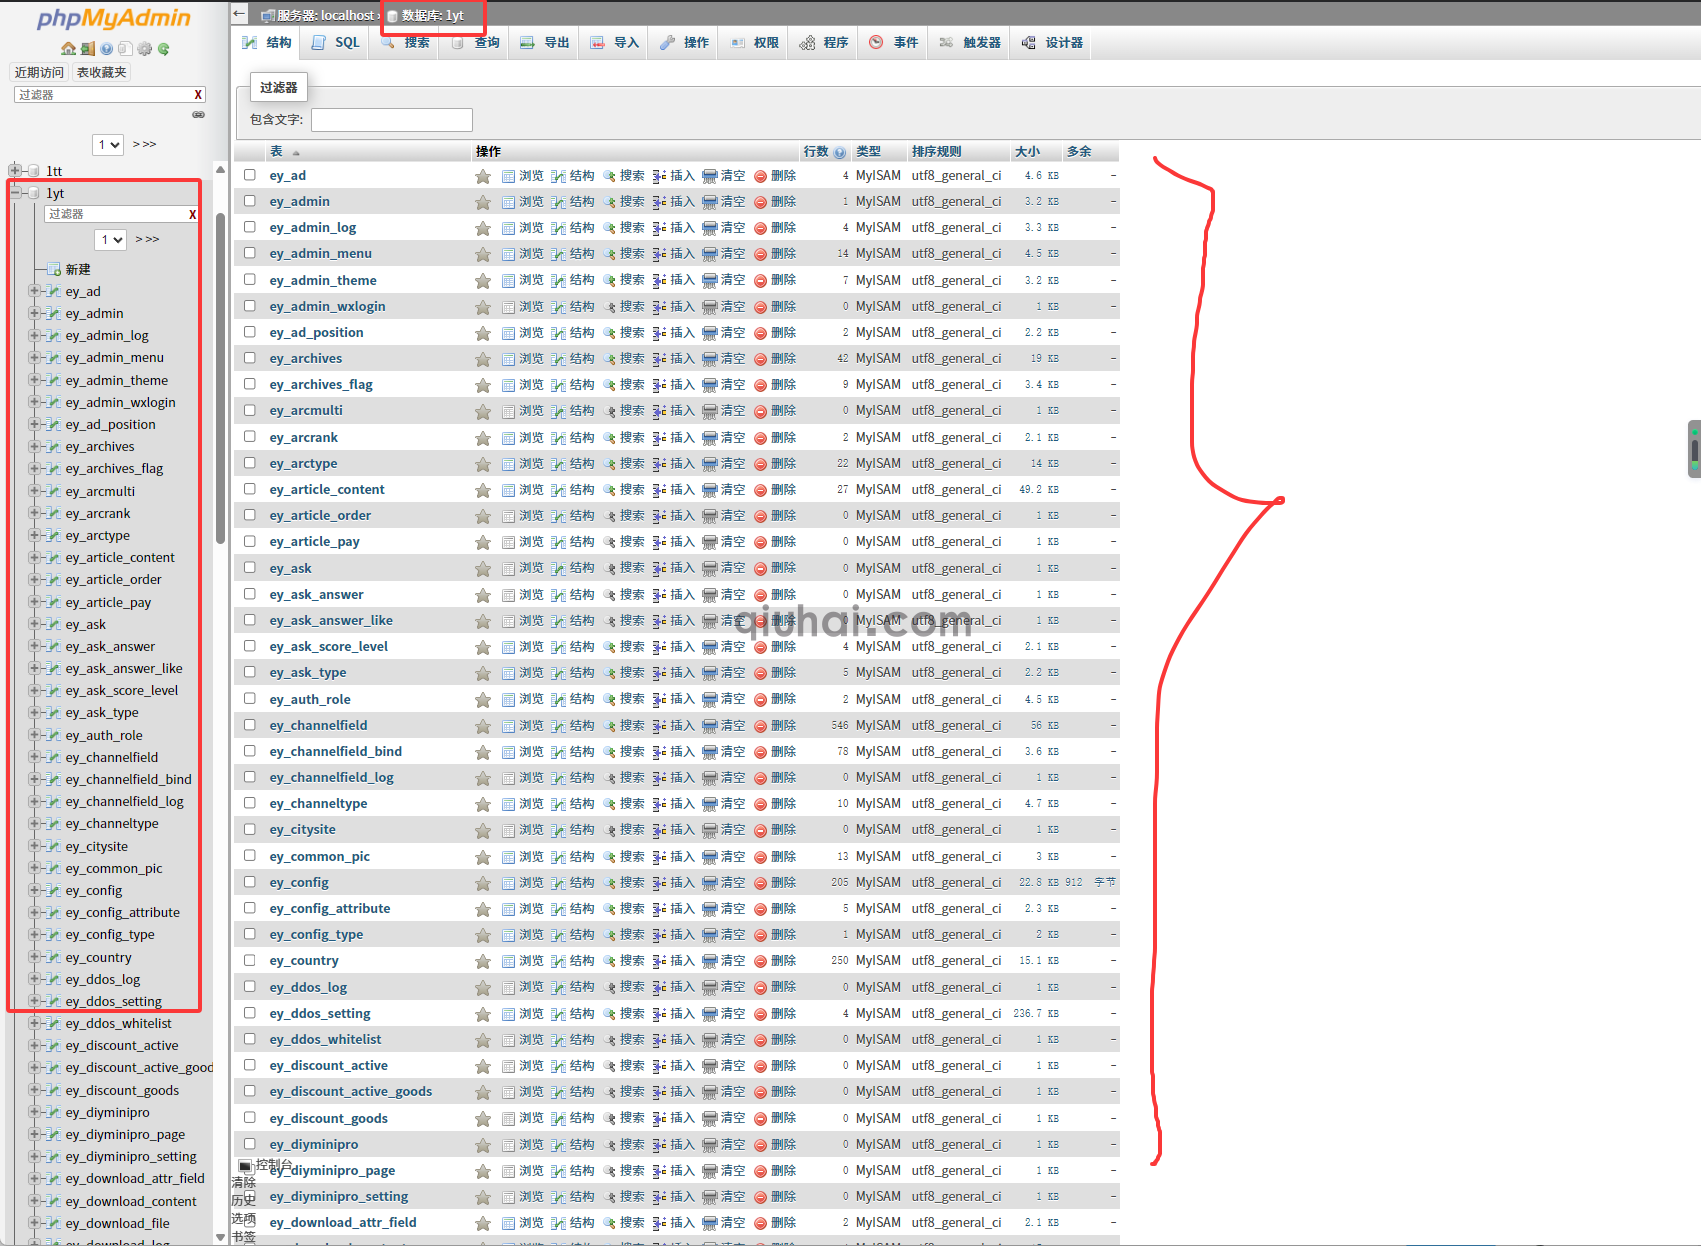This screenshot has height=1246, width=1701.
Task: Click the favorite star for ey_archives
Action: coord(483,359)
